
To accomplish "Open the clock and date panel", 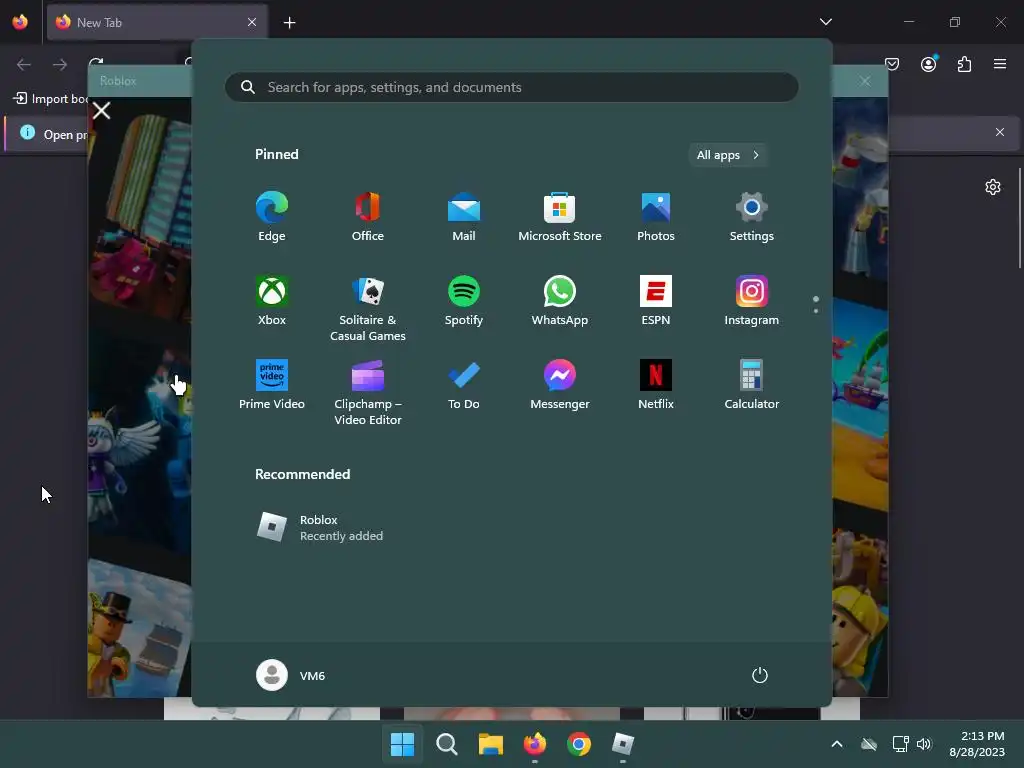I will coord(976,744).
